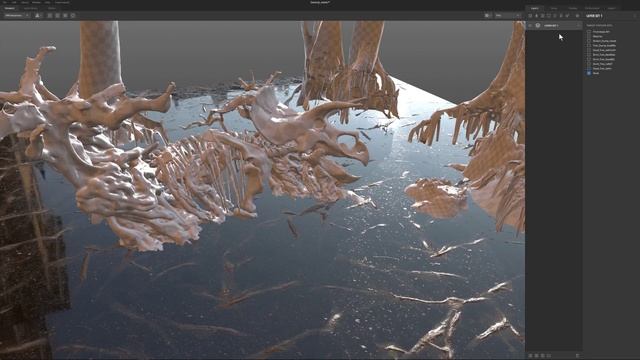The height and width of the screenshot is (360, 640).
Task: Click the LAYER SET 1 properties panel title
Action: 594,16
